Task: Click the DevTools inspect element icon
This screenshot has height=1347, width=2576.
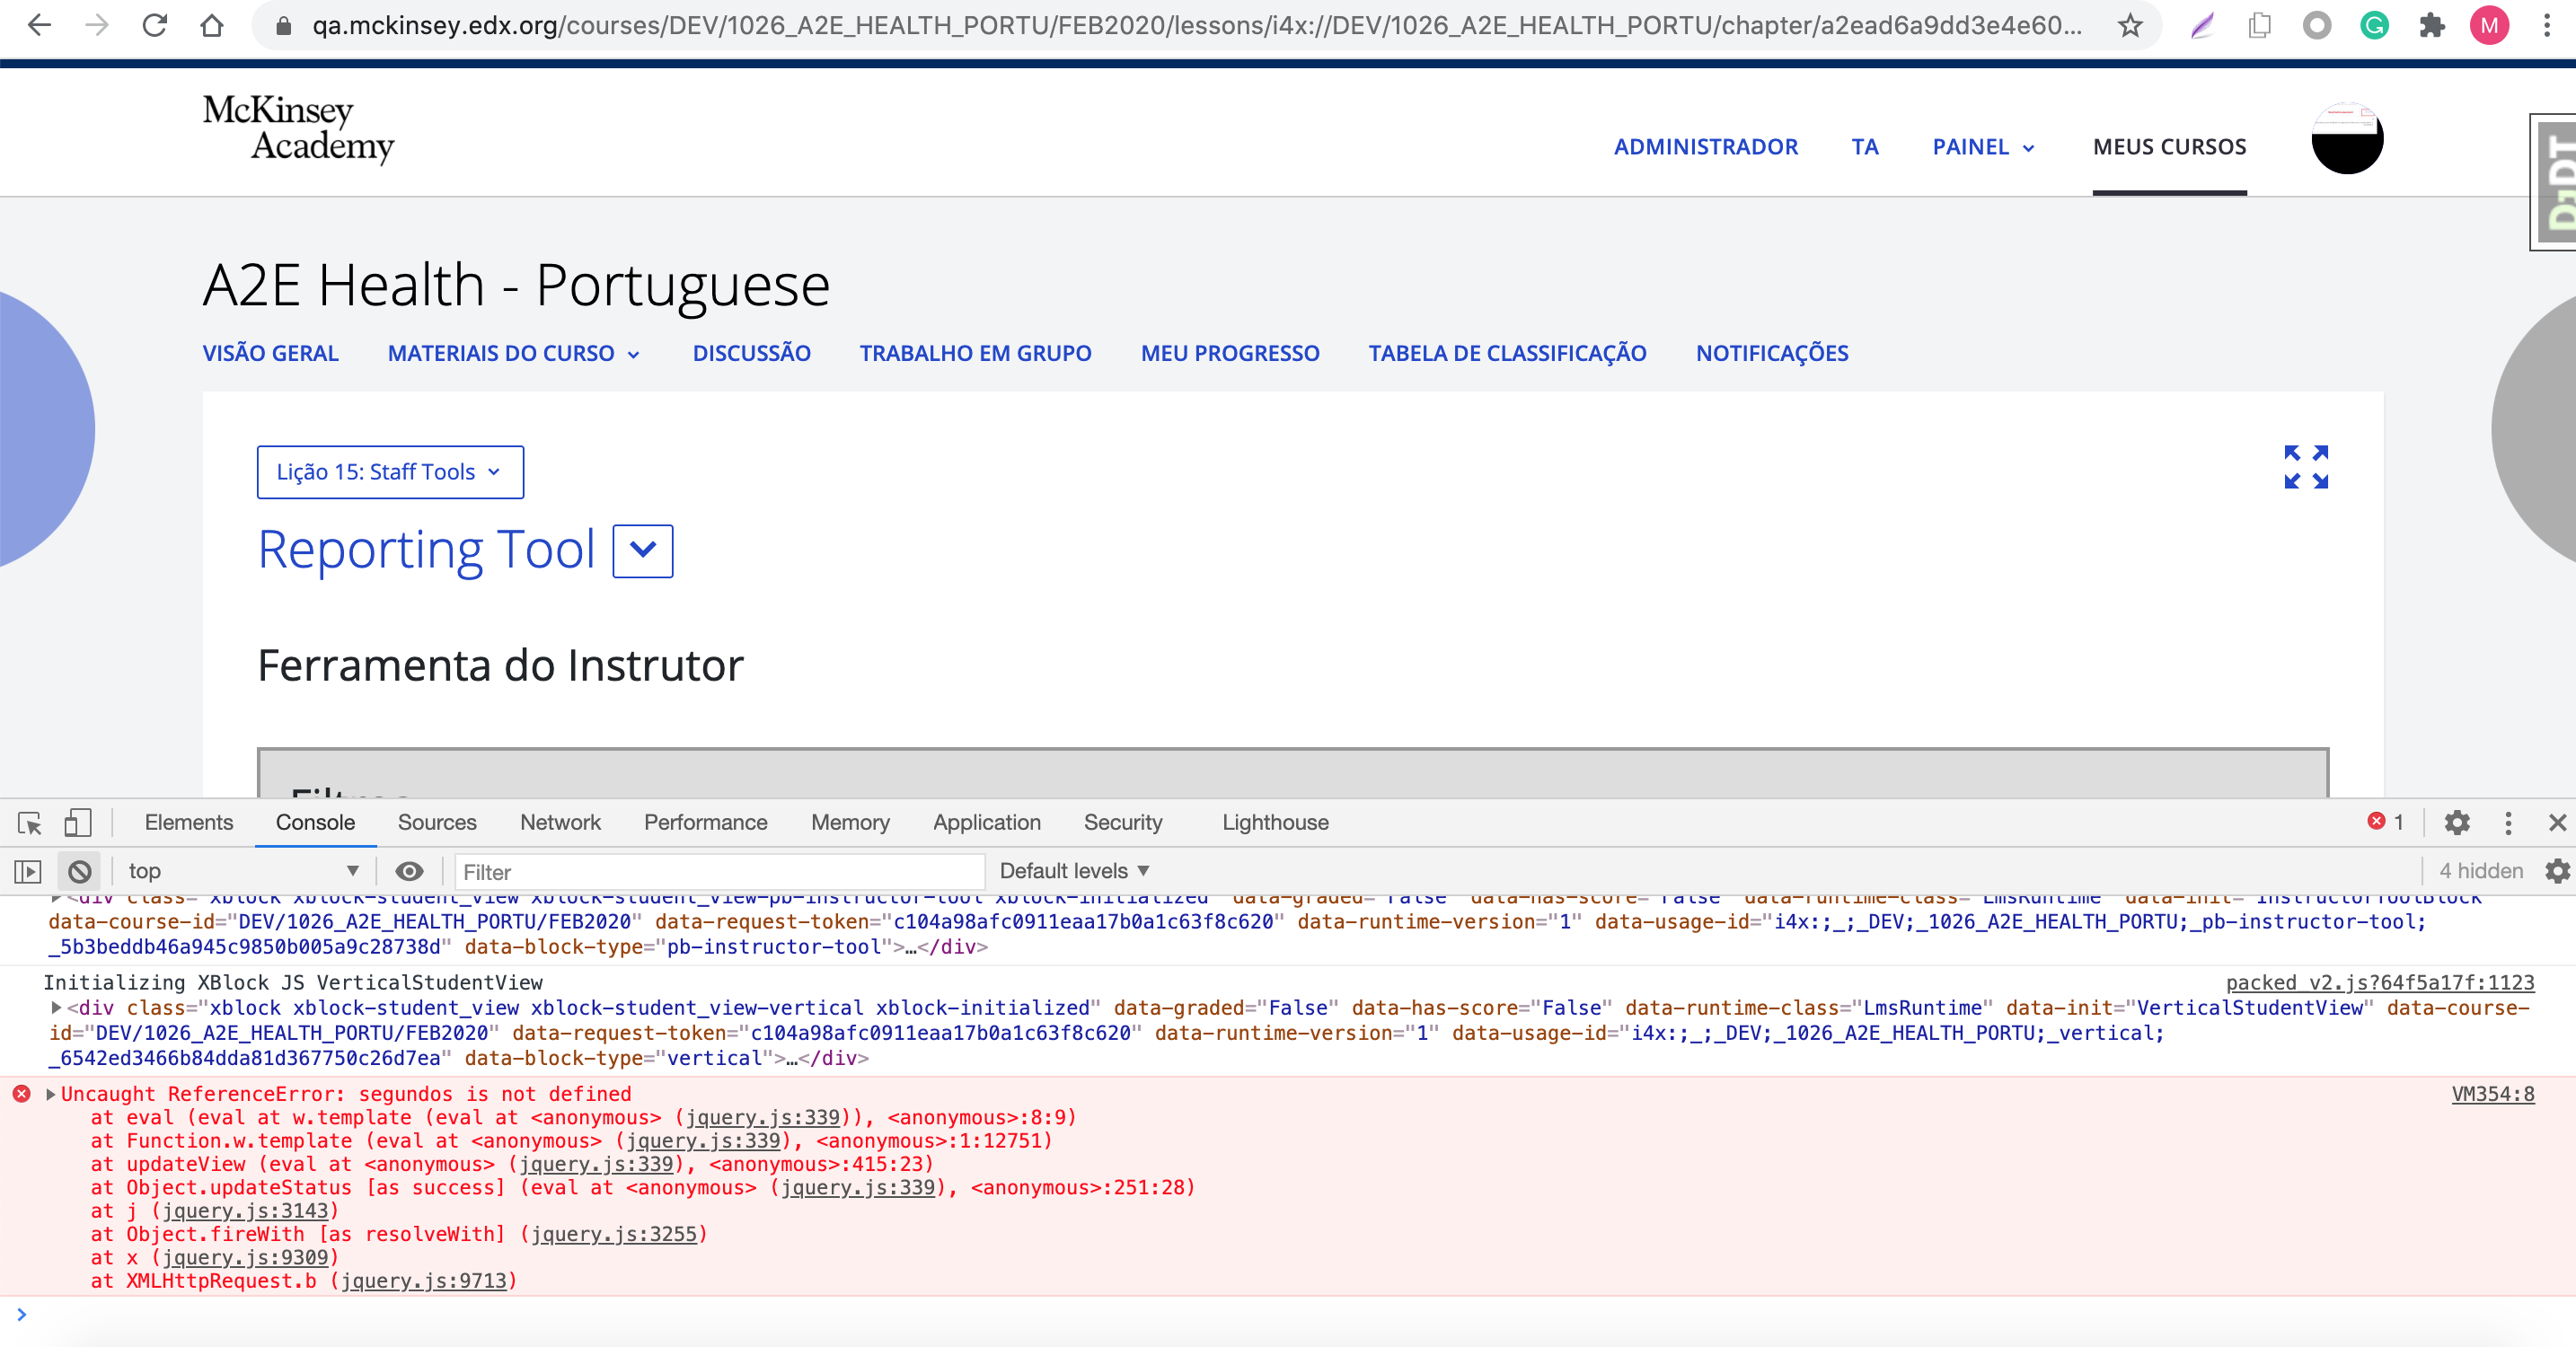Action: pos(29,823)
